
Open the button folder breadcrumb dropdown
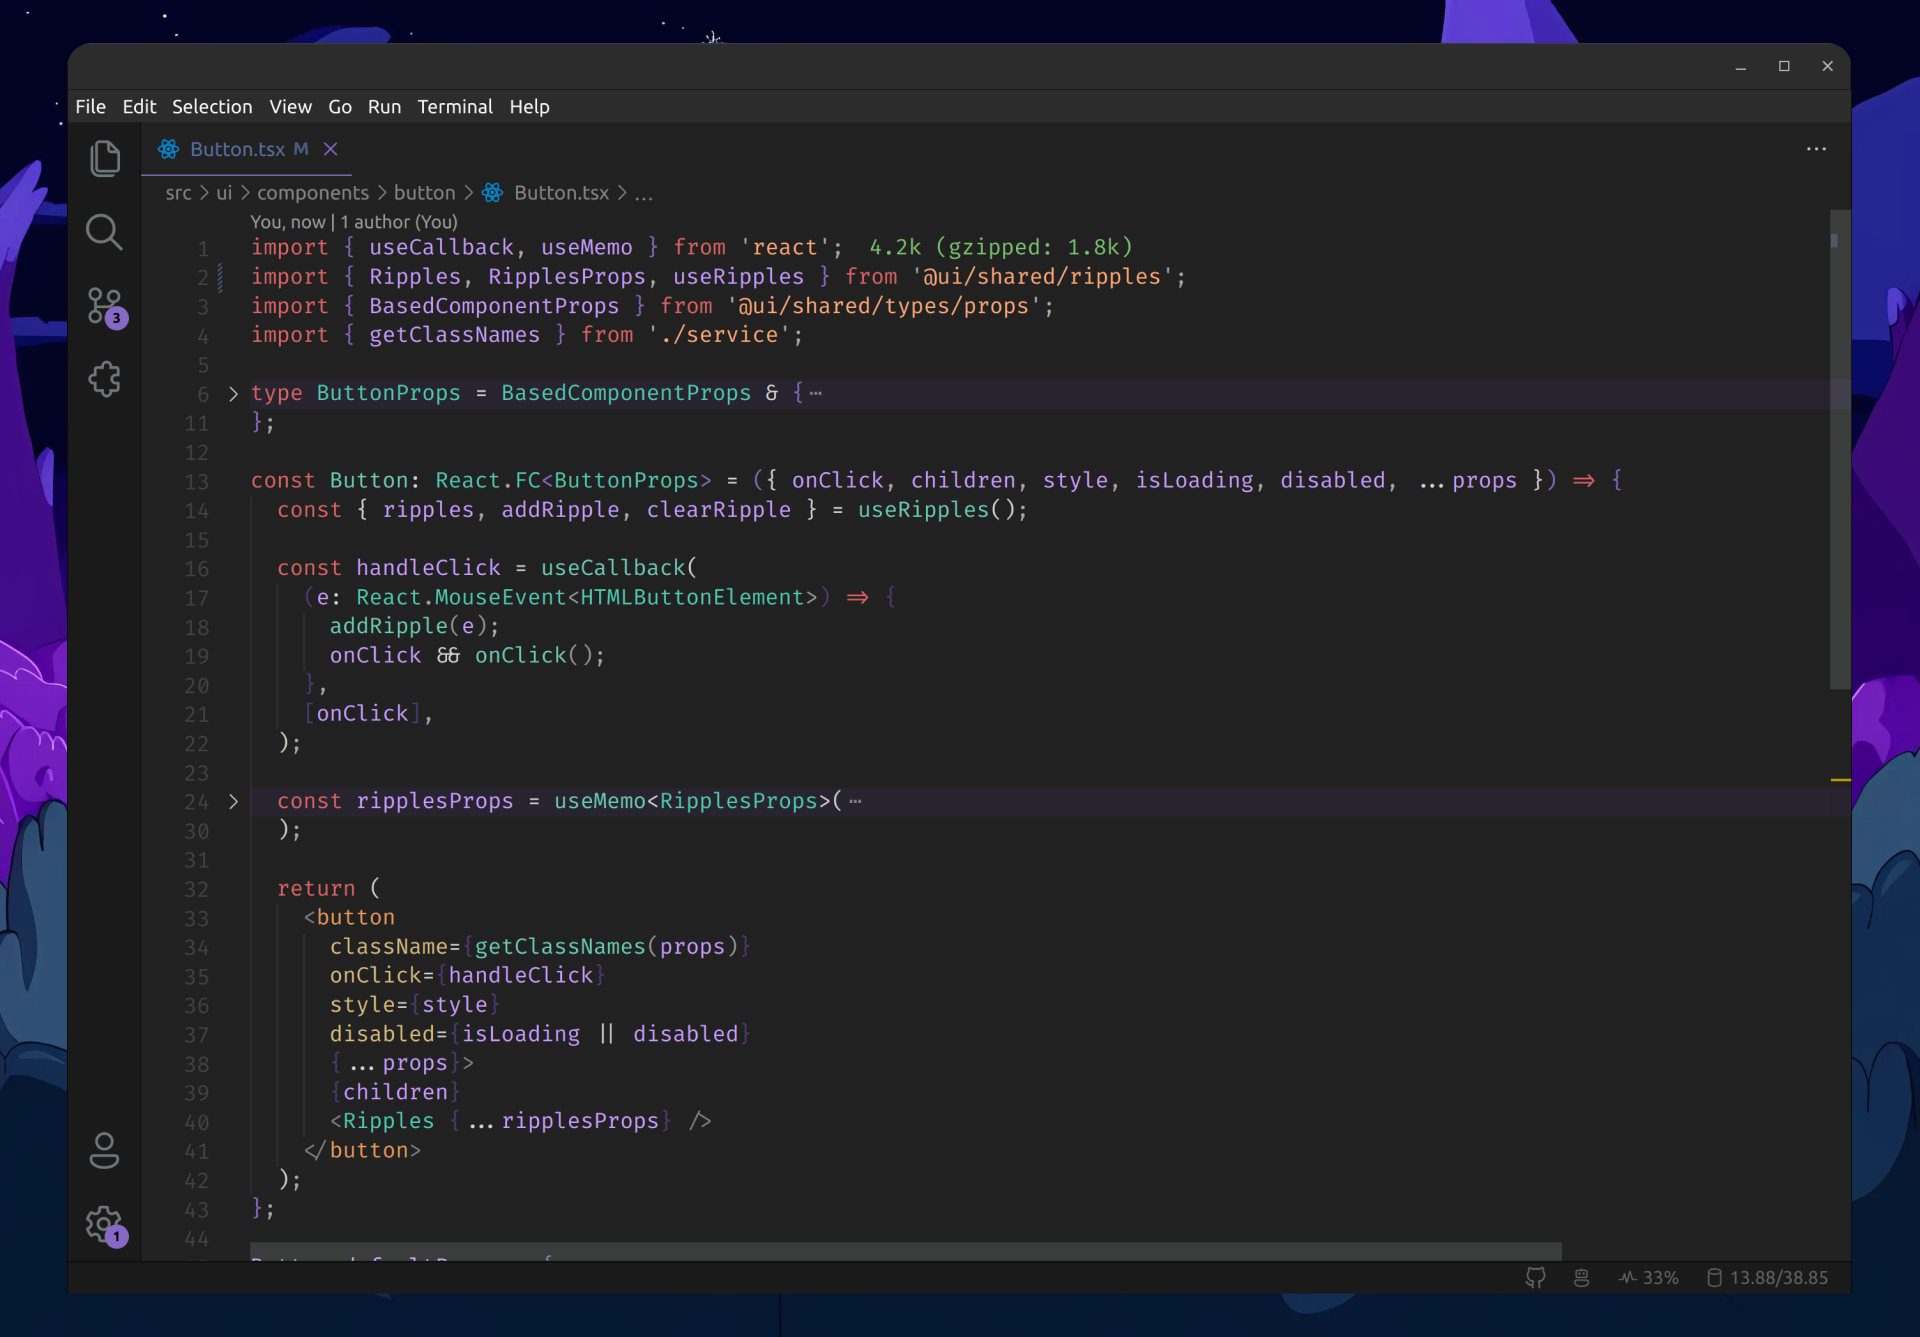pyautogui.click(x=424, y=193)
